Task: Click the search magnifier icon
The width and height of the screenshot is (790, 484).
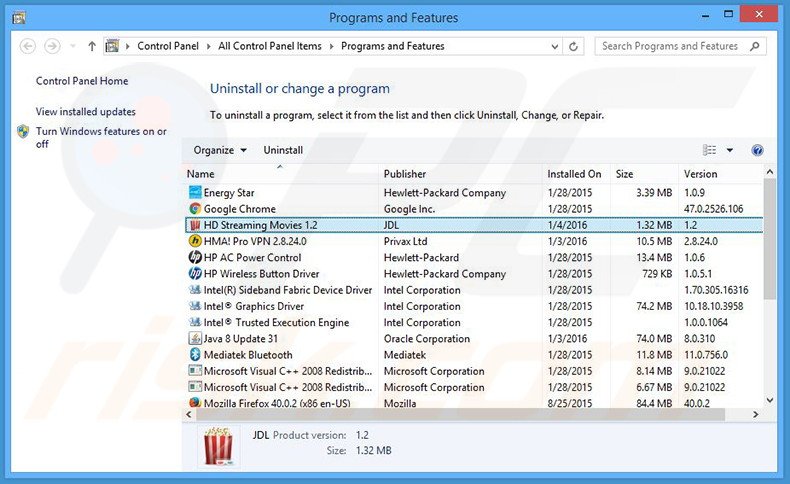Action: tap(754, 46)
